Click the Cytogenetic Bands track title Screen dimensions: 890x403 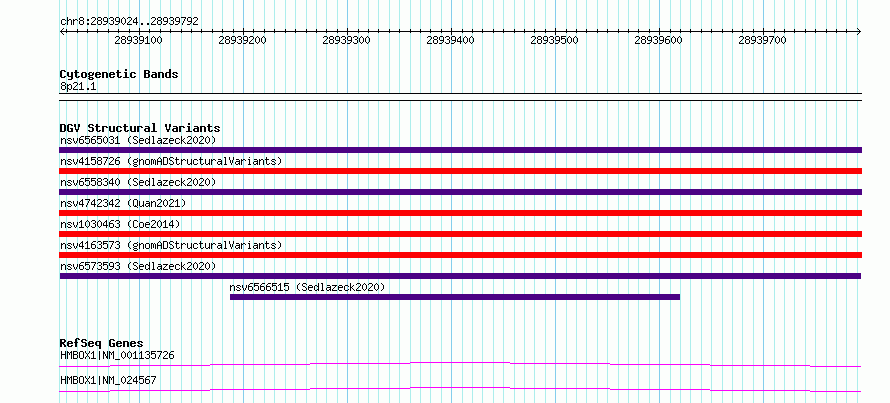pos(119,74)
